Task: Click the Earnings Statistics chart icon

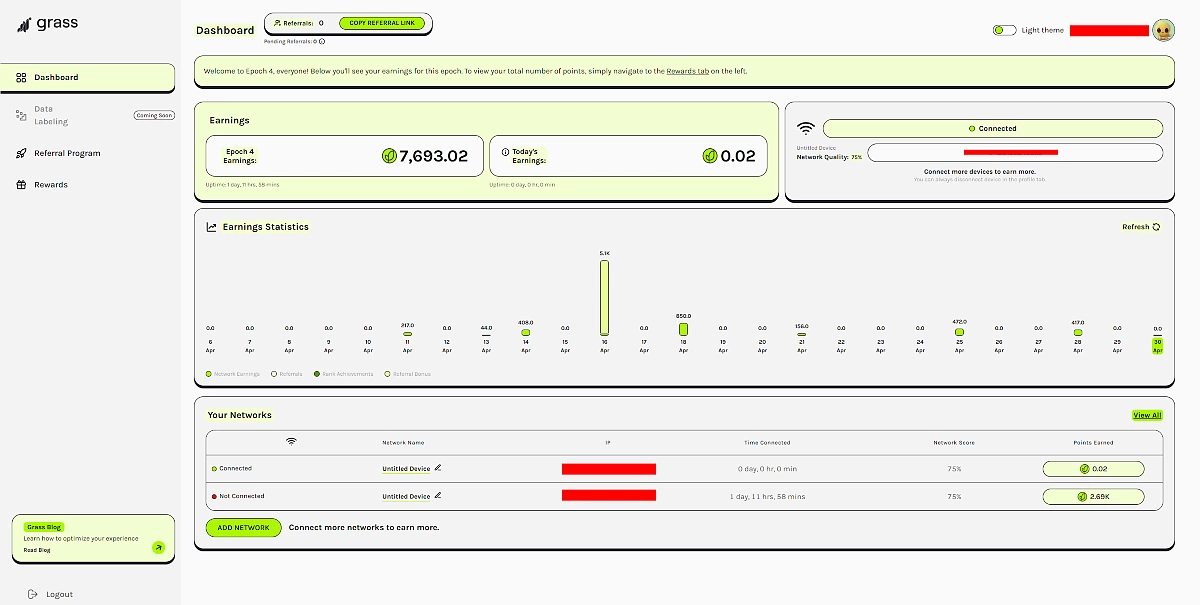Action: (212, 227)
